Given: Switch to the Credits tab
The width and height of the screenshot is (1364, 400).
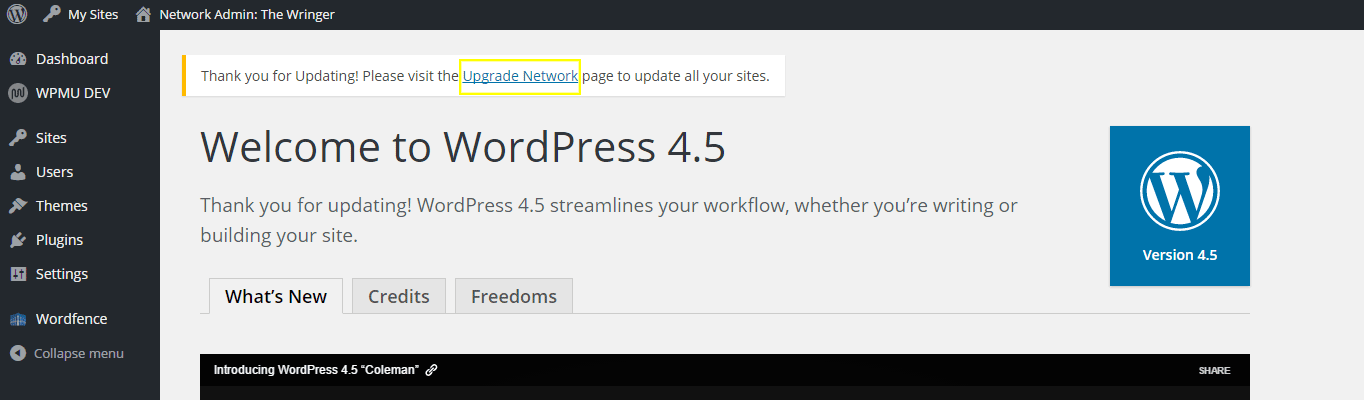Looking at the screenshot, I should point(398,296).
